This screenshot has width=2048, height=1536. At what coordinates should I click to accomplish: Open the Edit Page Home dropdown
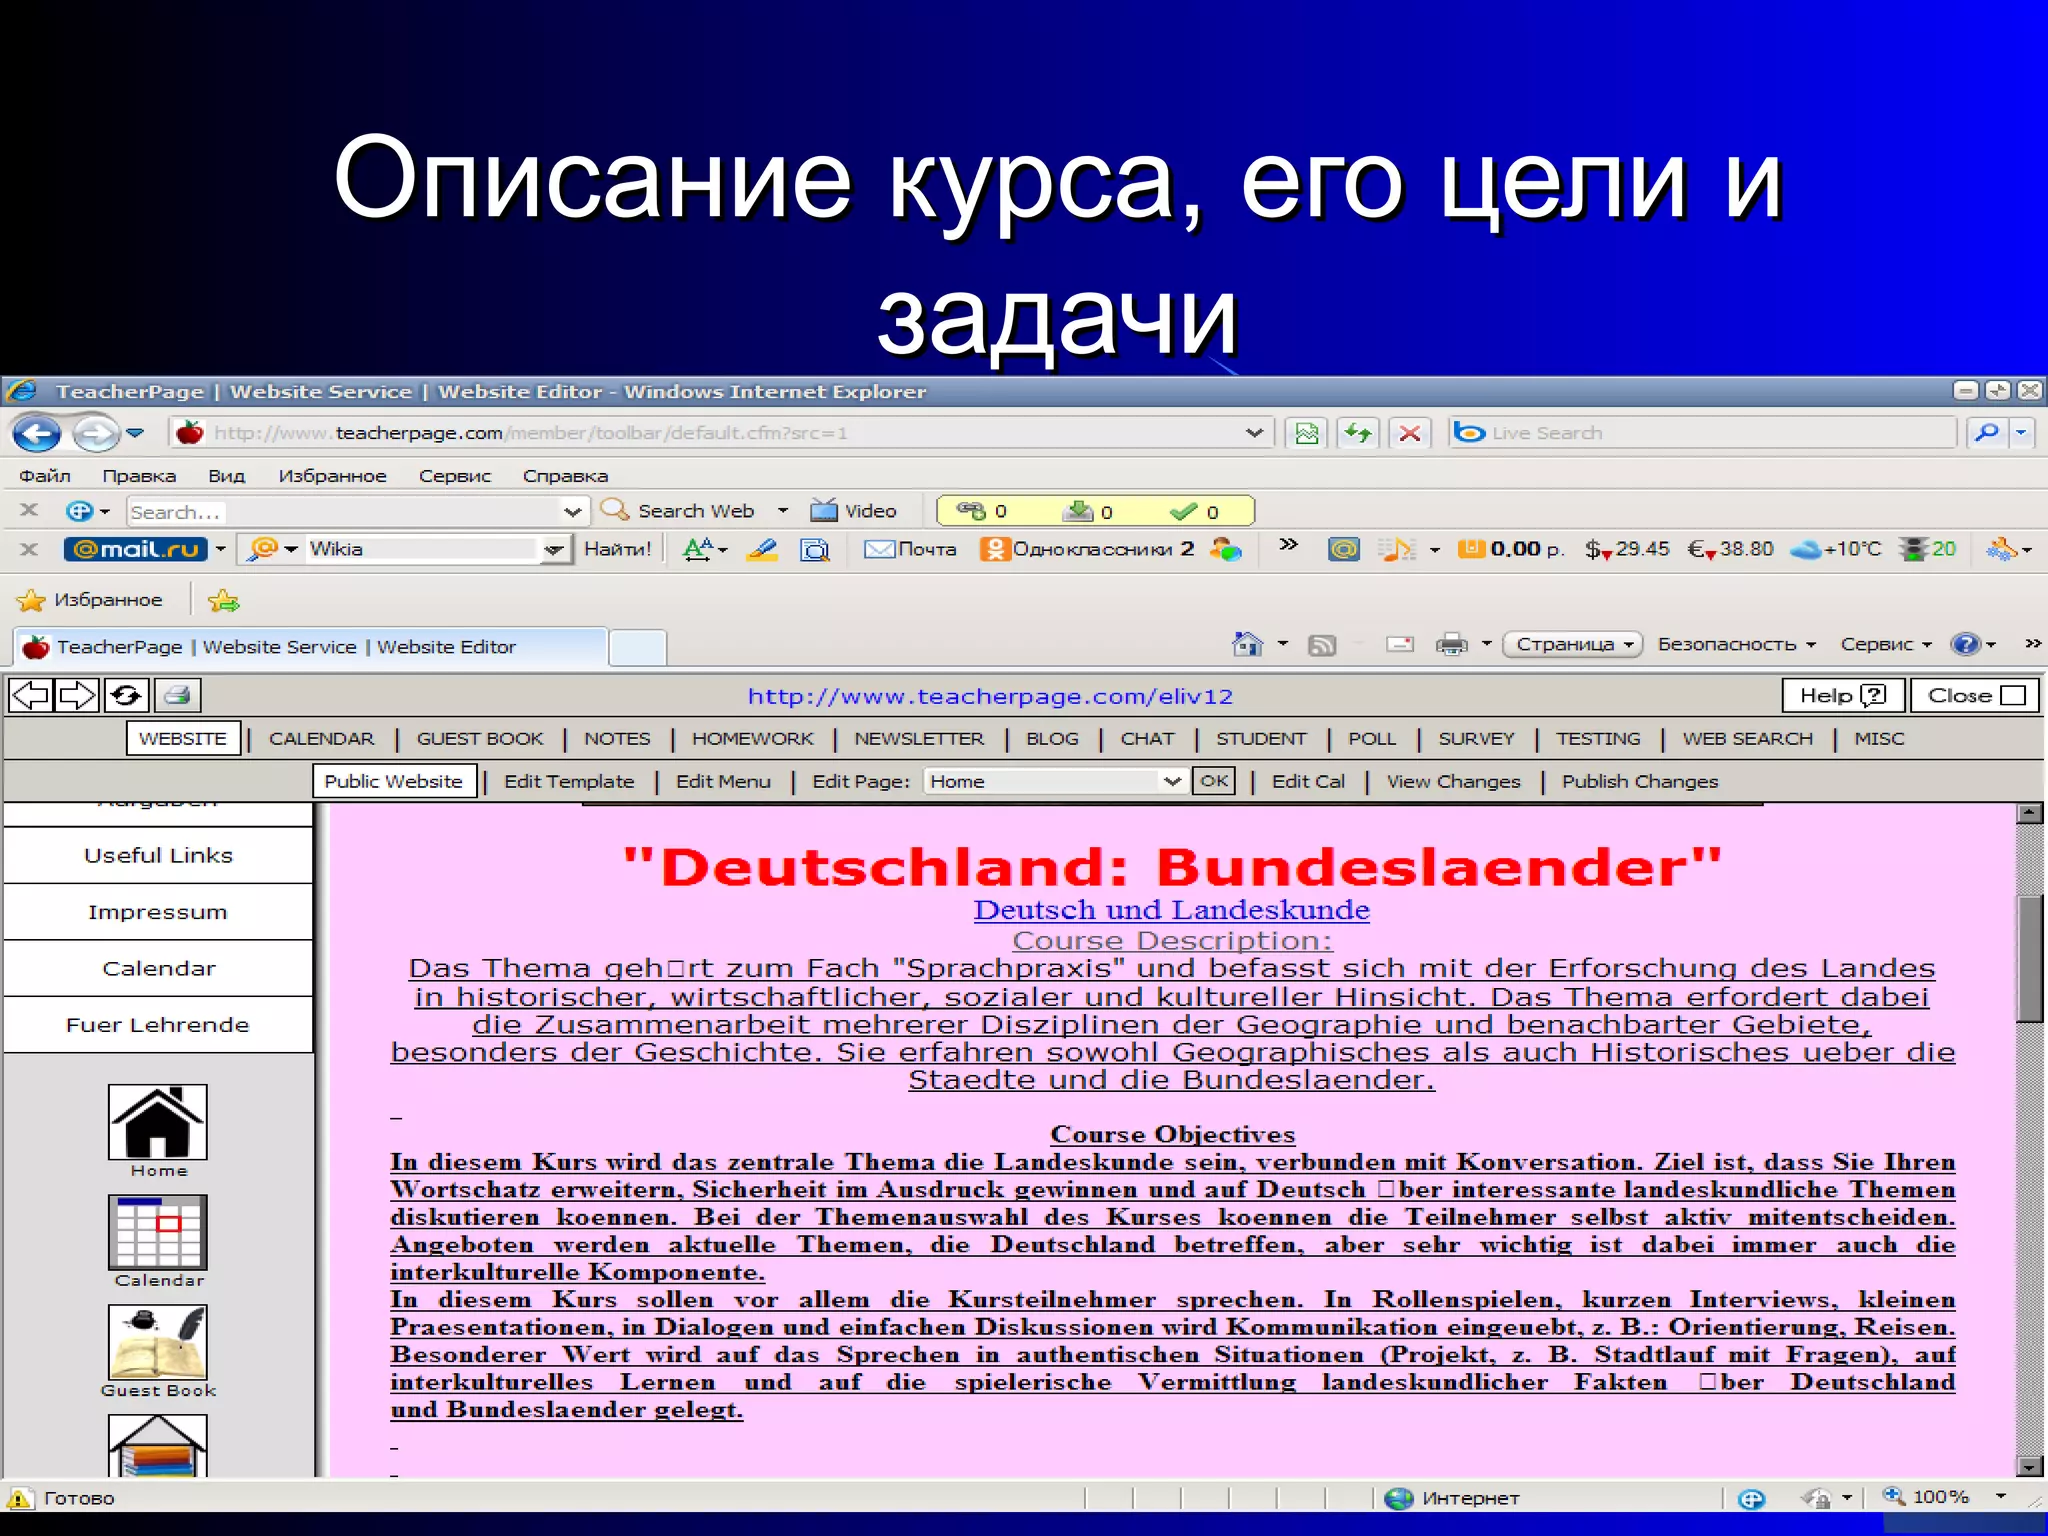[1172, 781]
